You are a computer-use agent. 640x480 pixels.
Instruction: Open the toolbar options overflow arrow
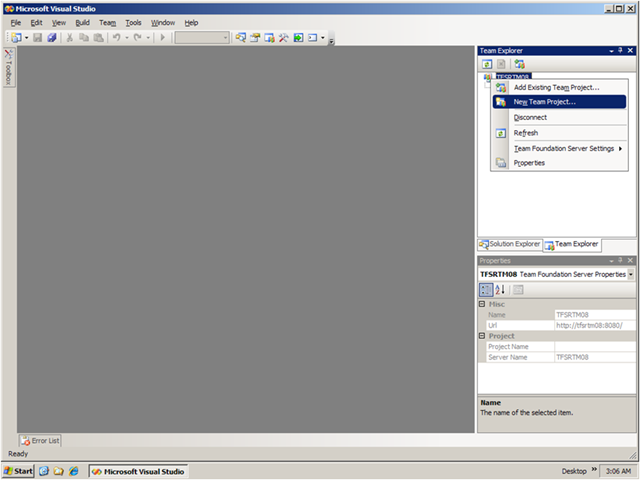click(x=331, y=41)
